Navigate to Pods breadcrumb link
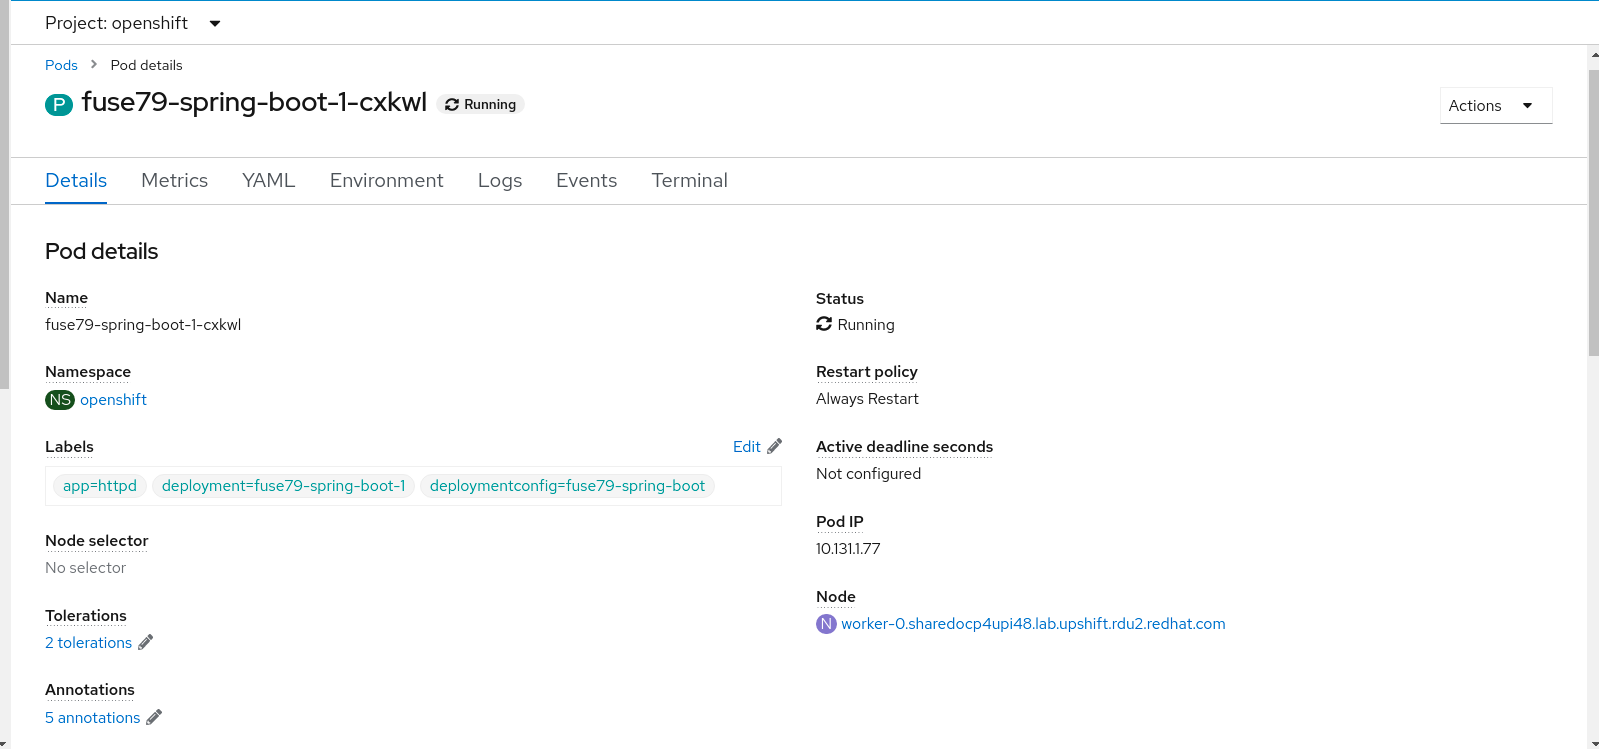Screen dimensions: 1599x749 click(61, 65)
